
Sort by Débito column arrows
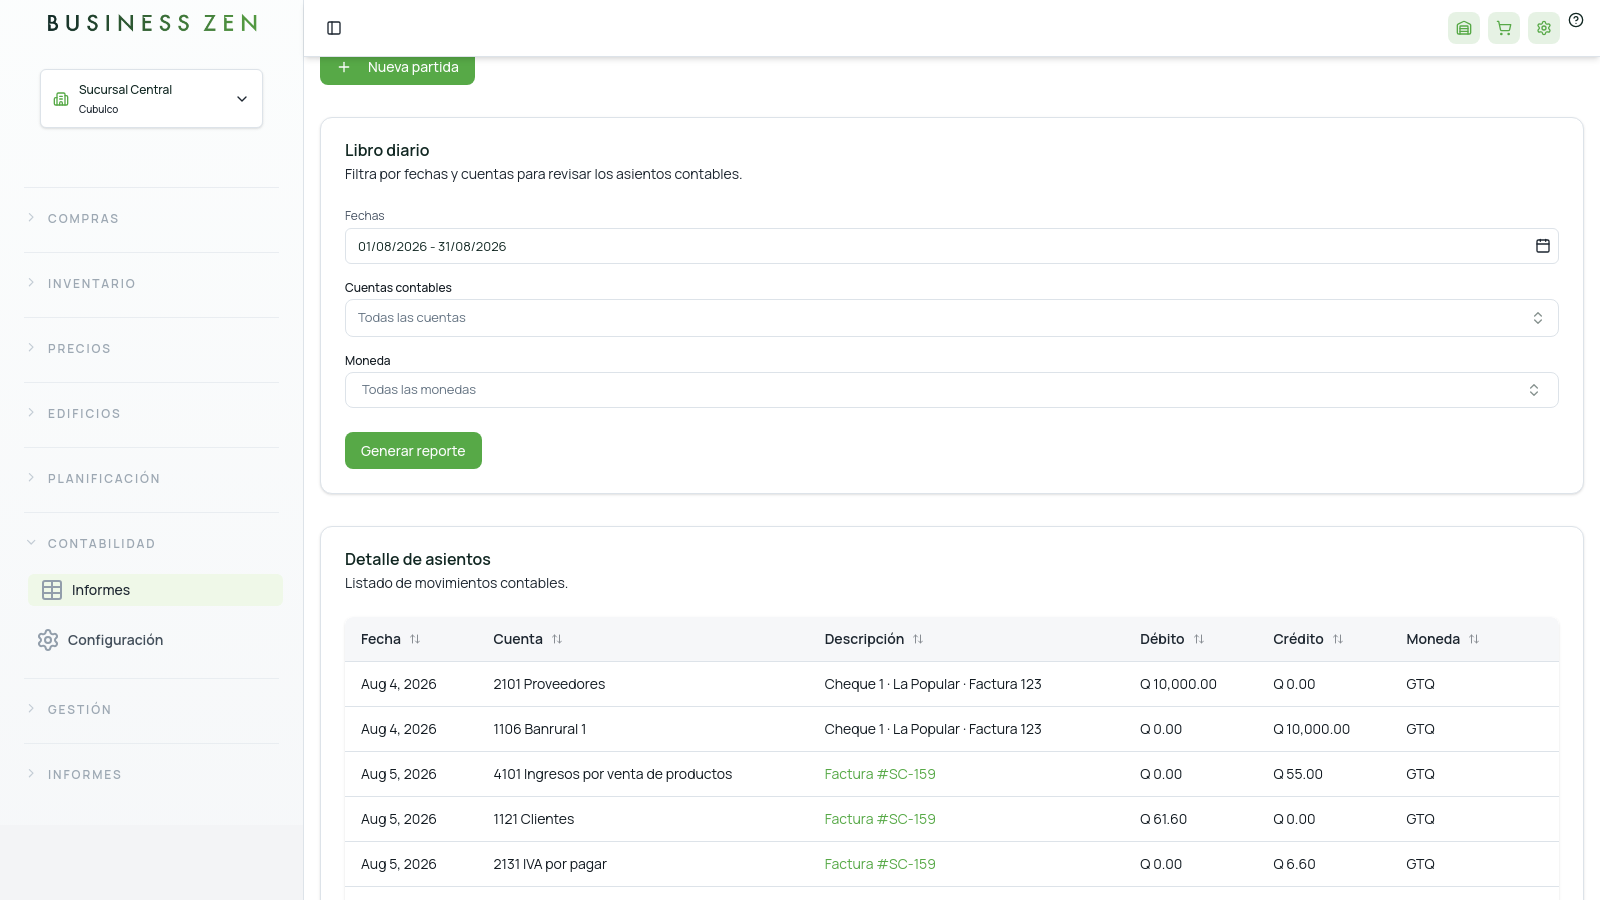1199,639
